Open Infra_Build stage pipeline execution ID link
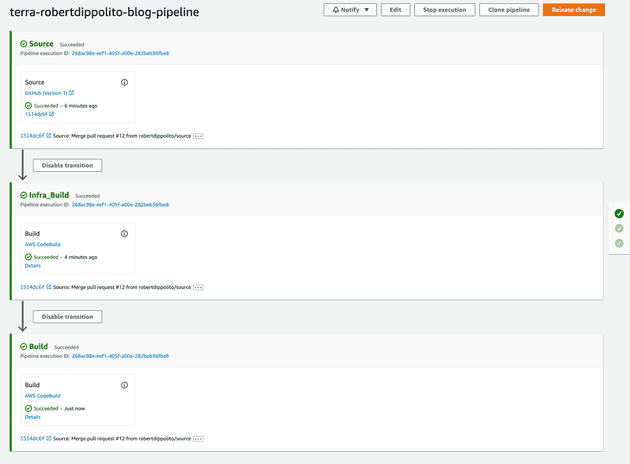The width and height of the screenshot is (630, 464). pos(120,204)
